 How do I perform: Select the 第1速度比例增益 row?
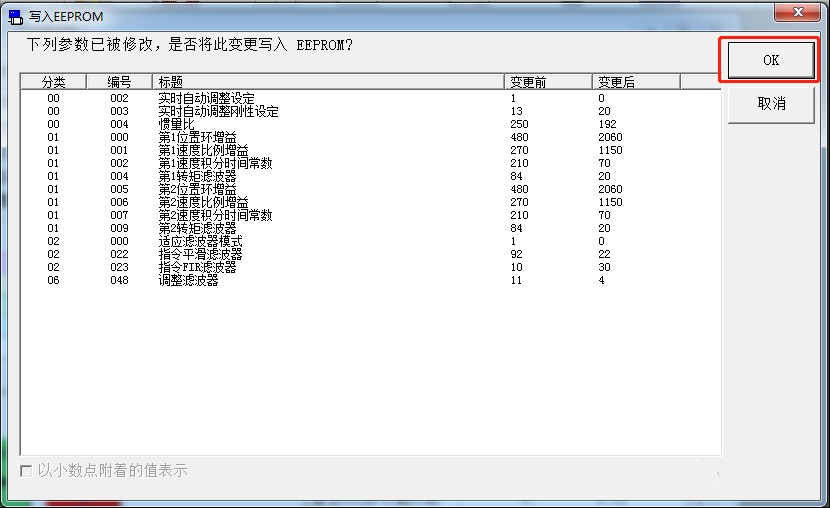tap(371, 150)
